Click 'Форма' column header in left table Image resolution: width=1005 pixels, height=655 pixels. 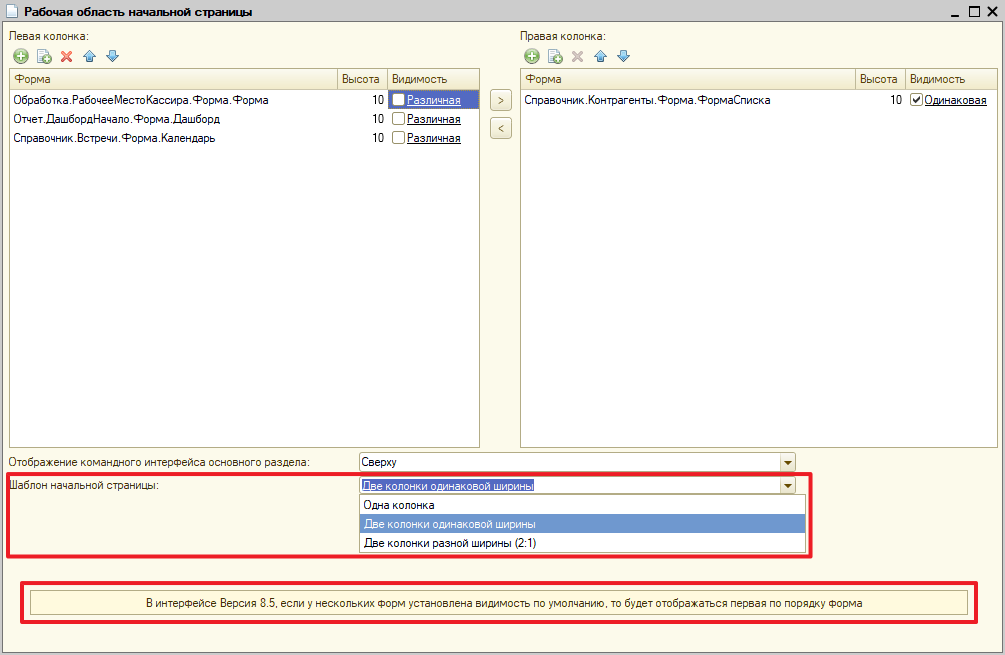173,79
